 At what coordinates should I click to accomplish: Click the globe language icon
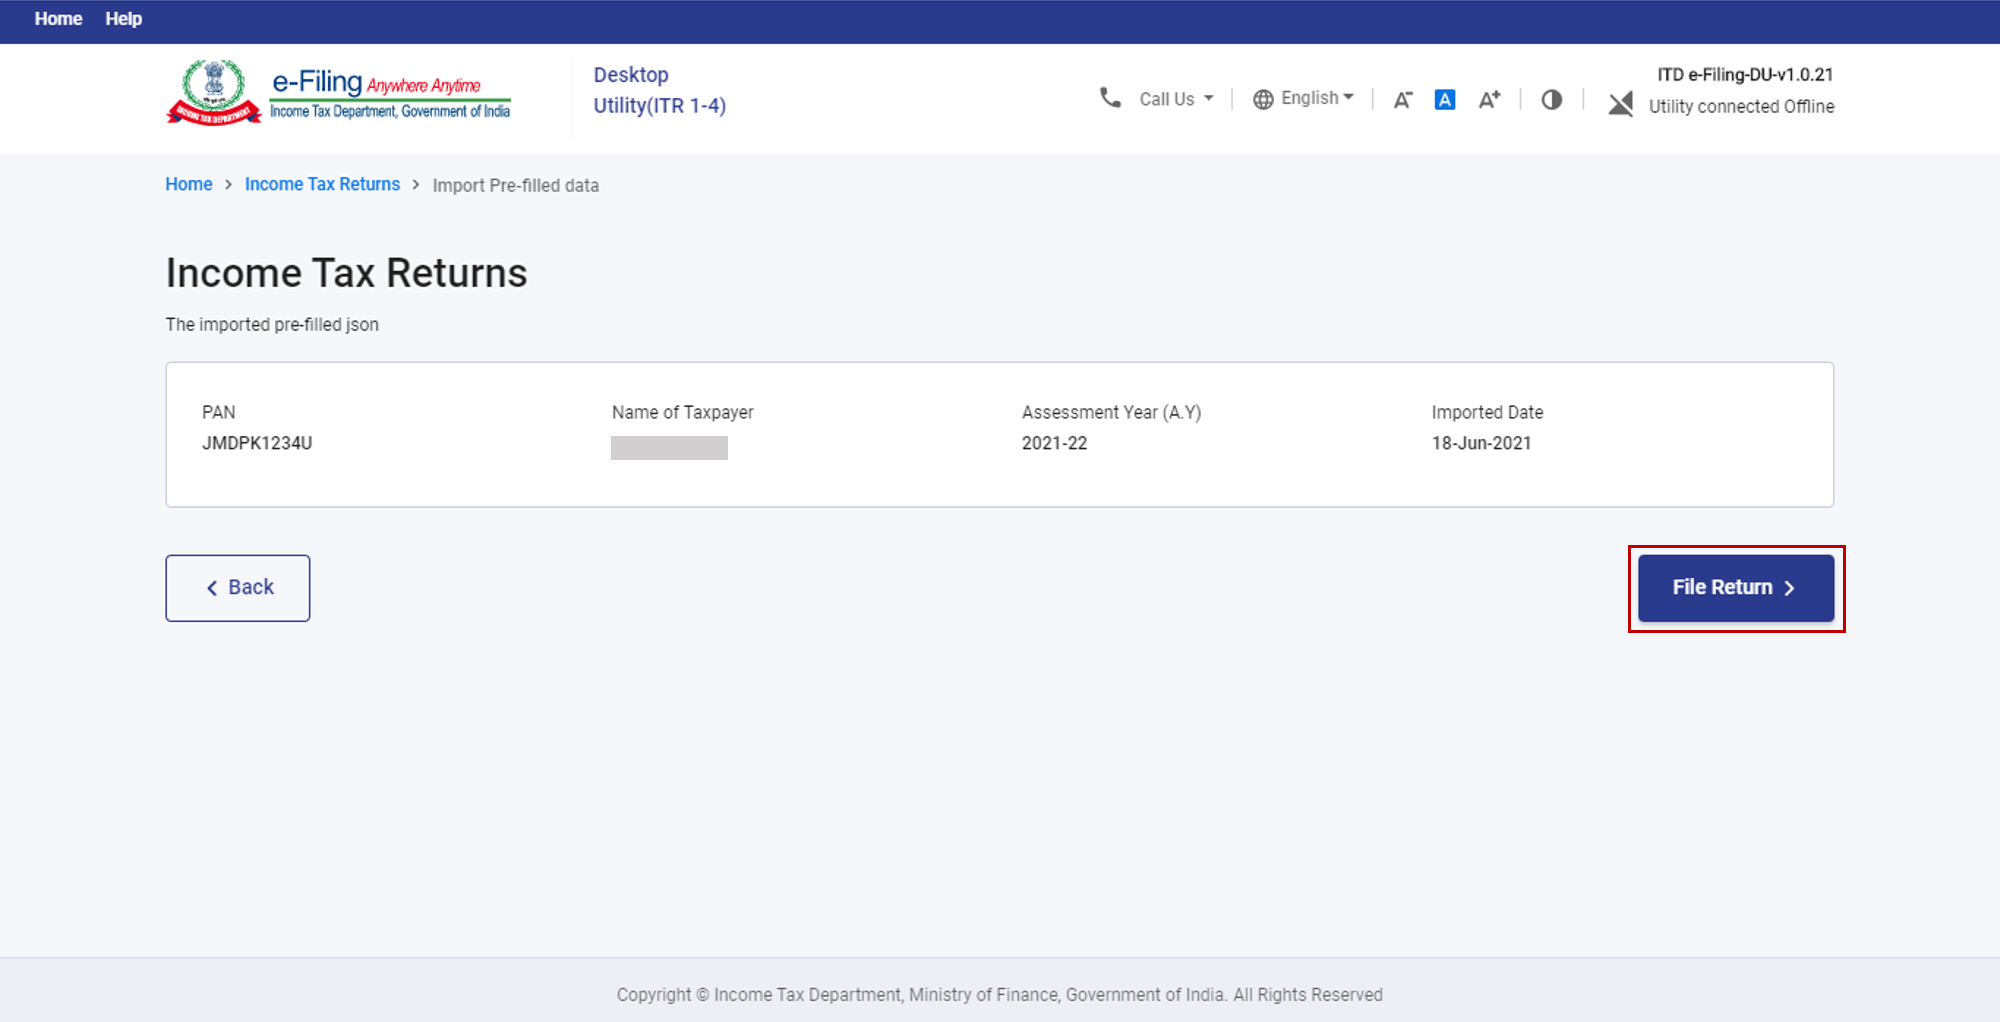pyautogui.click(x=1263, y=99)
